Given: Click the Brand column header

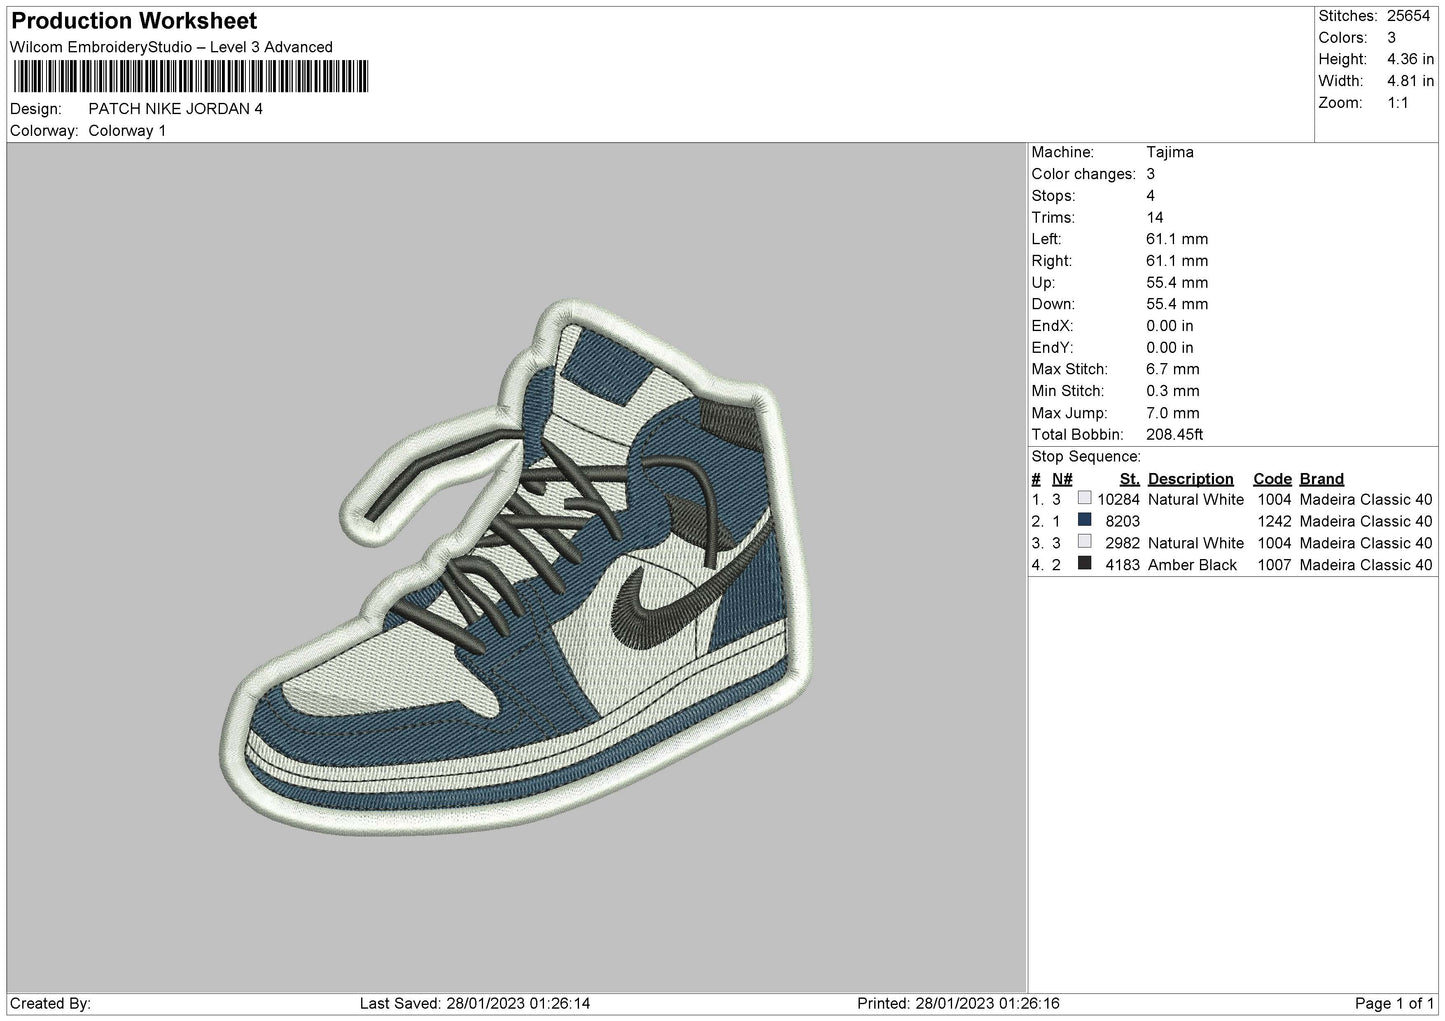Looking at the screenshot, I should tap(1322, 479).
